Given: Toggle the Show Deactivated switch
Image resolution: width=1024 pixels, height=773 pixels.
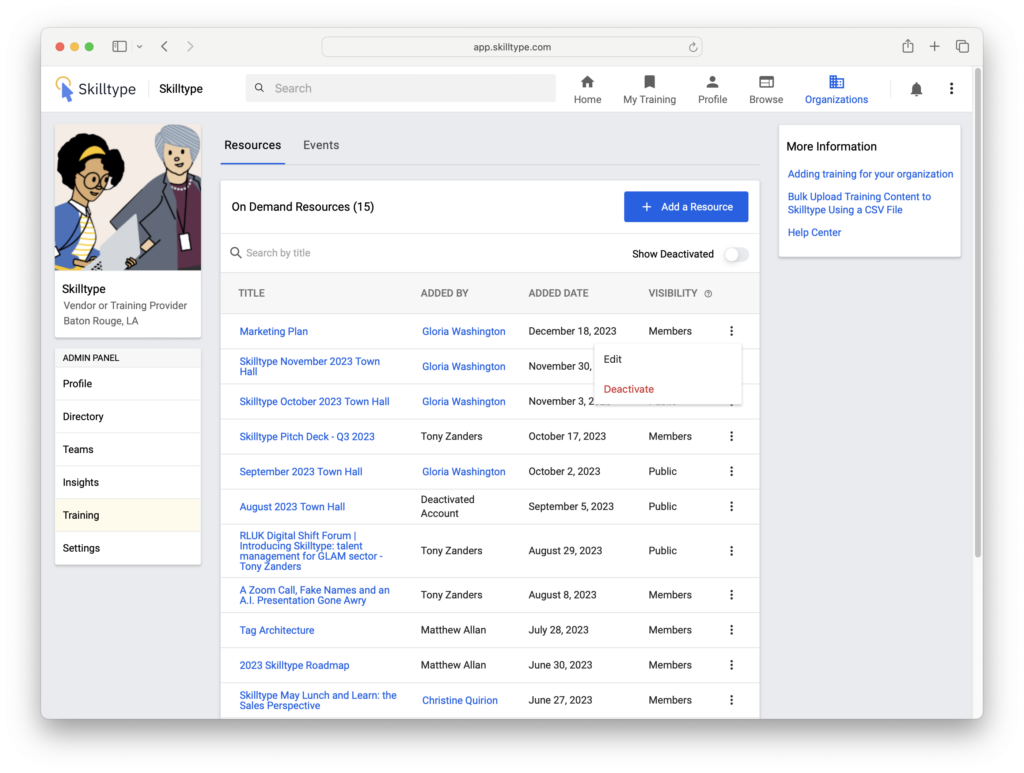Looking at the screenshot, I should click(x=735, y=254).
